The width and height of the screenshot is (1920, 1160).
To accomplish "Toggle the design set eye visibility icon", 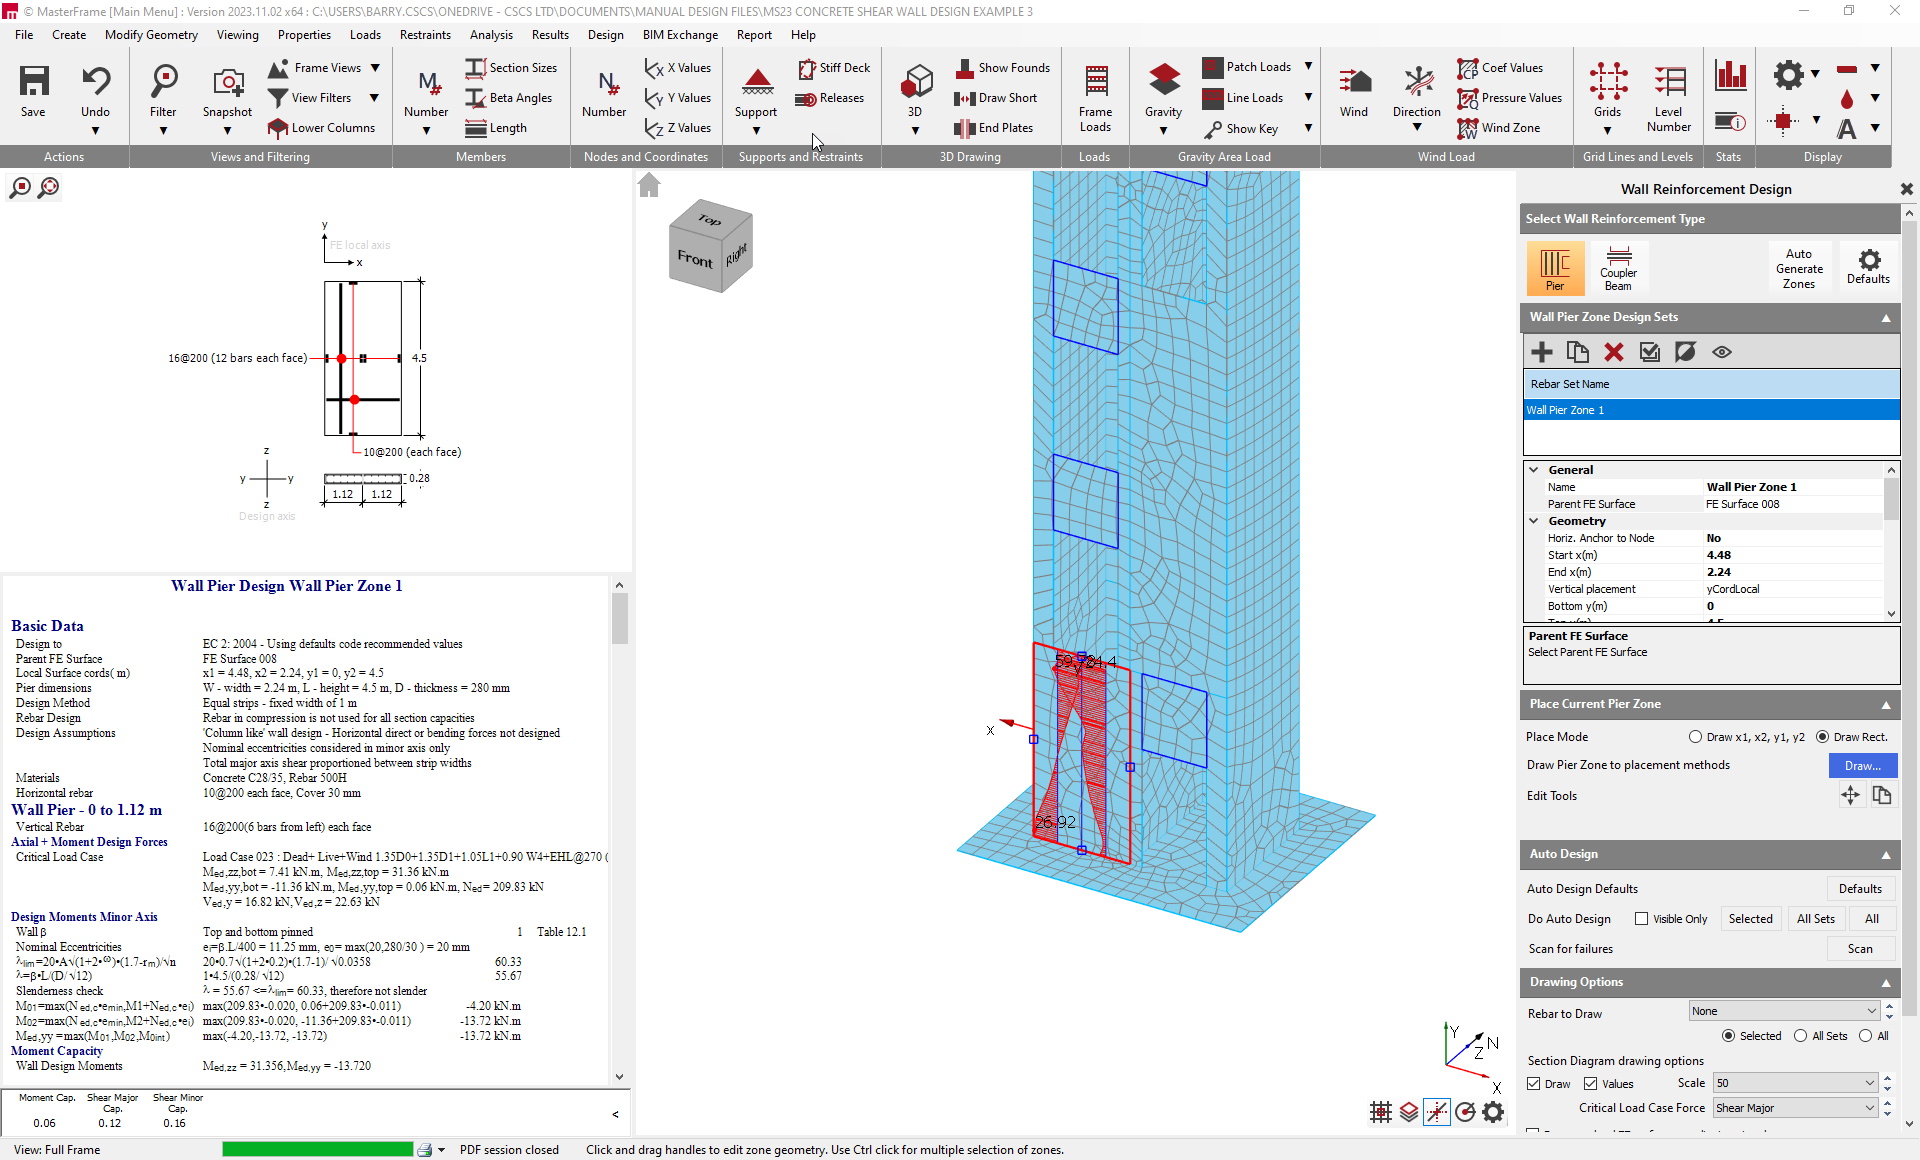I will tap(1721, 352).
